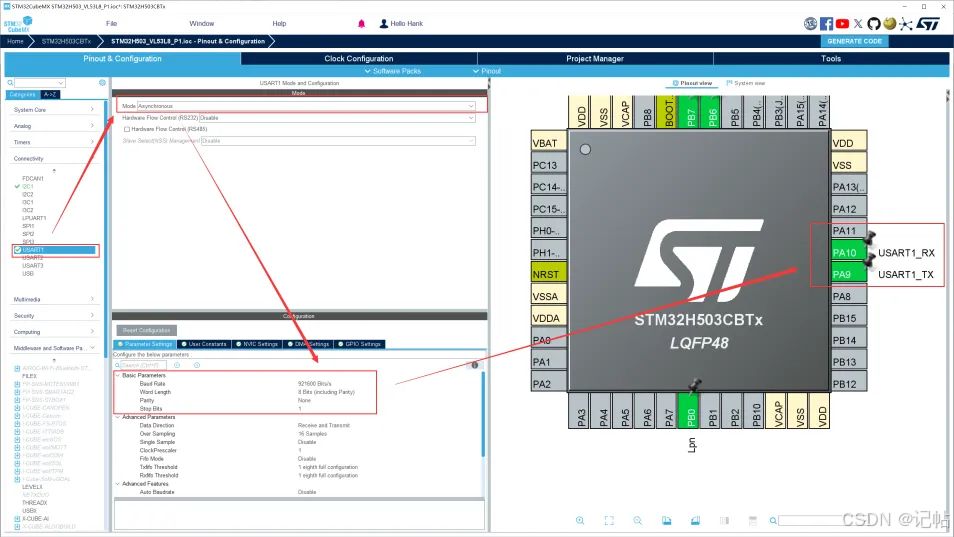Click the Facebook icon in header
Screen dimensions: 954x537
826,23
